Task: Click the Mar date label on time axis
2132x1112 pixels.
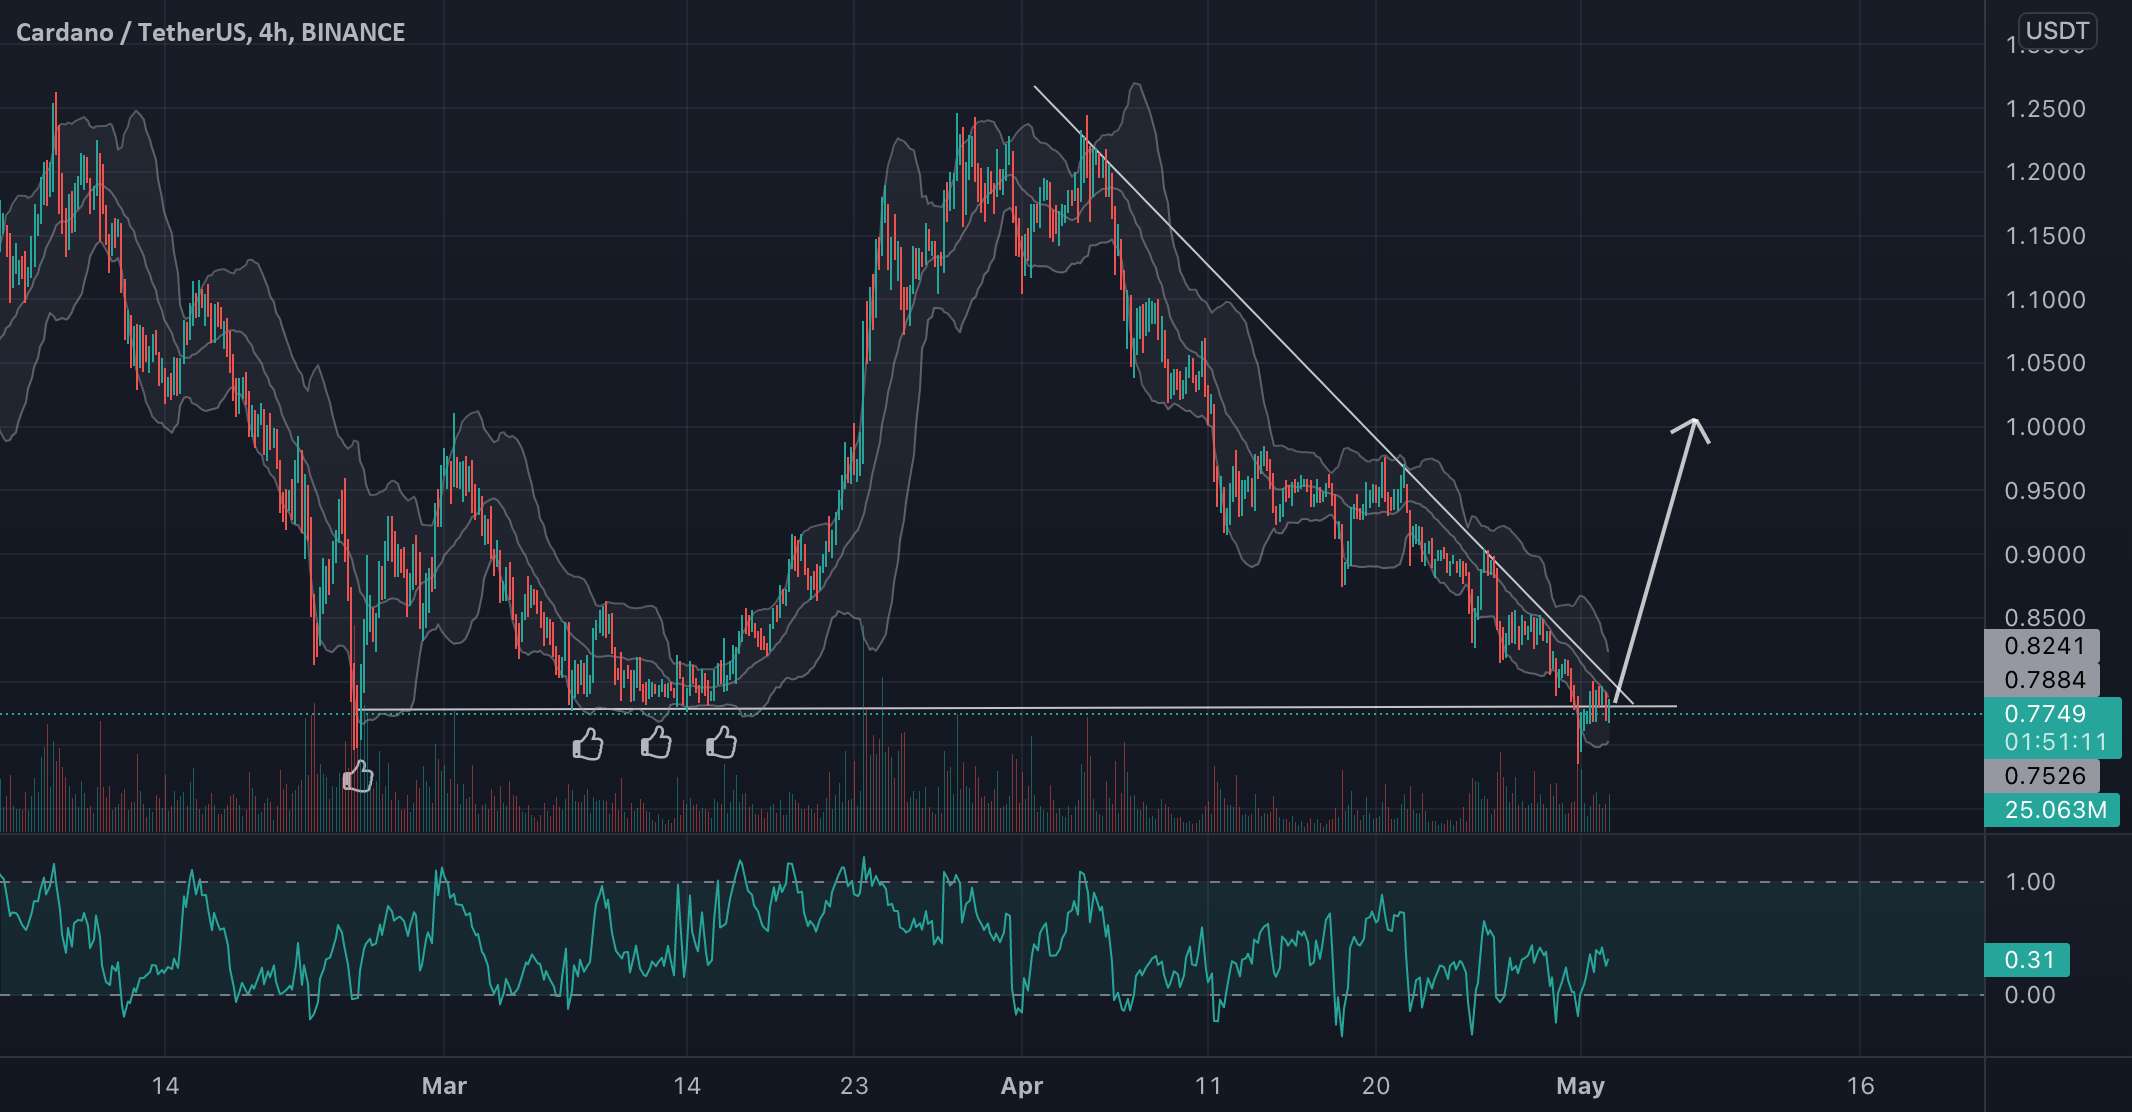Action: click(x=444, y=1086)
